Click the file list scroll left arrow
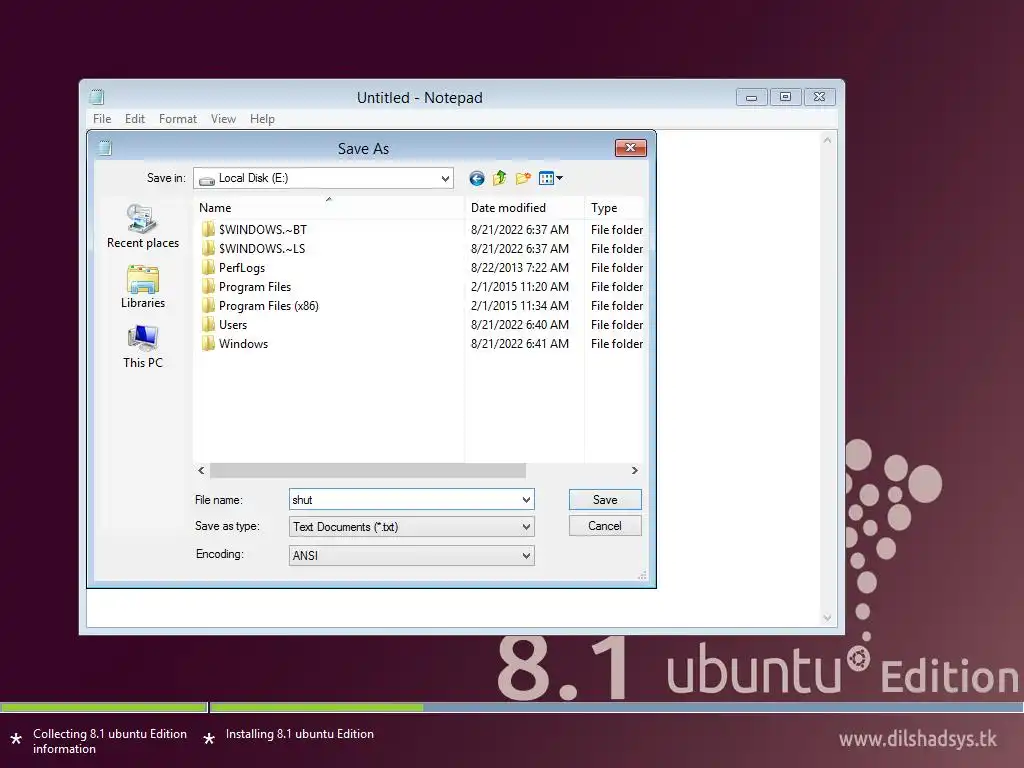Screen dimensions: 1024x768 pyautogui.click(x=201, y=470)
